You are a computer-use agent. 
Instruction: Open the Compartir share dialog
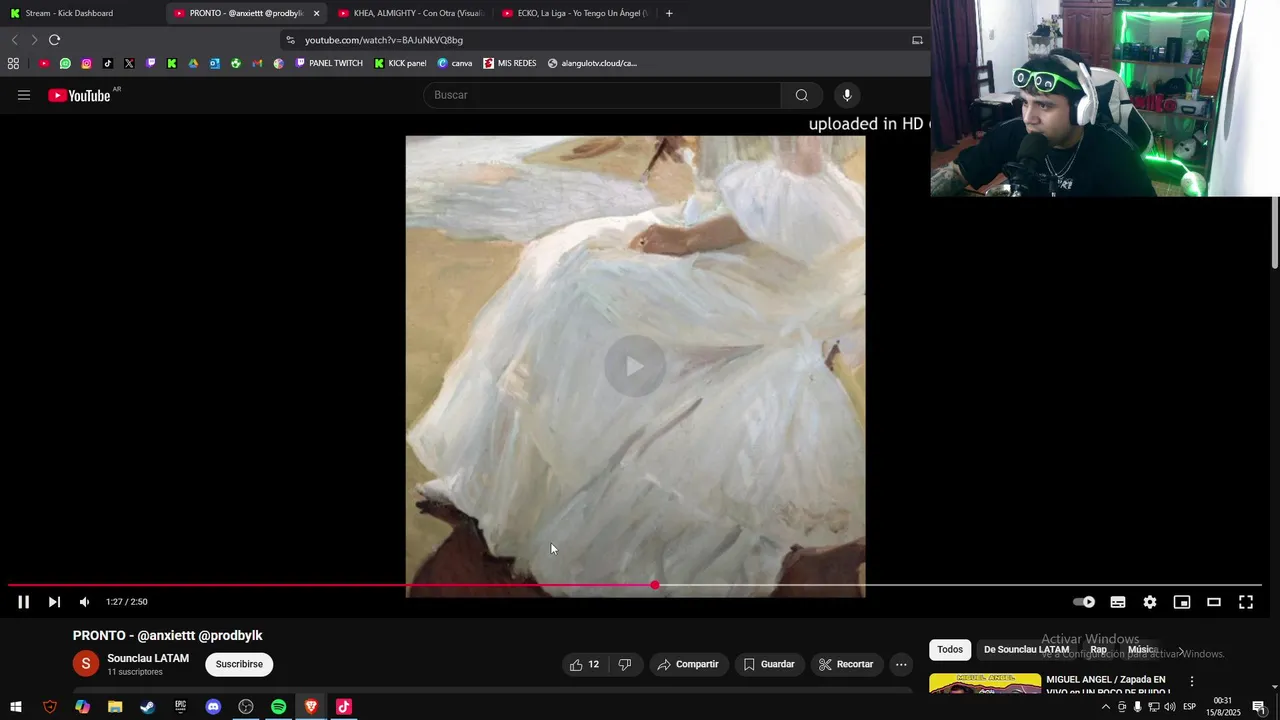[688, 664]
